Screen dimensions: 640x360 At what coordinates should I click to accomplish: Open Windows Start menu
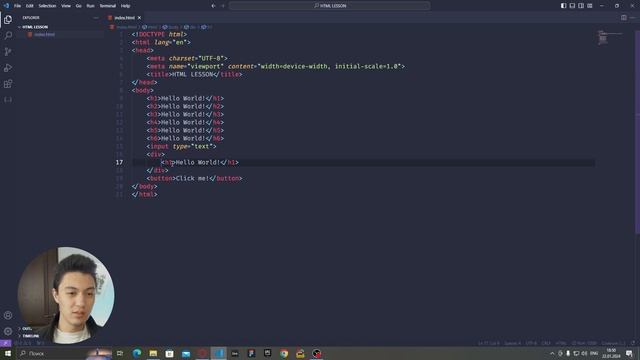[x=7, y=353]
